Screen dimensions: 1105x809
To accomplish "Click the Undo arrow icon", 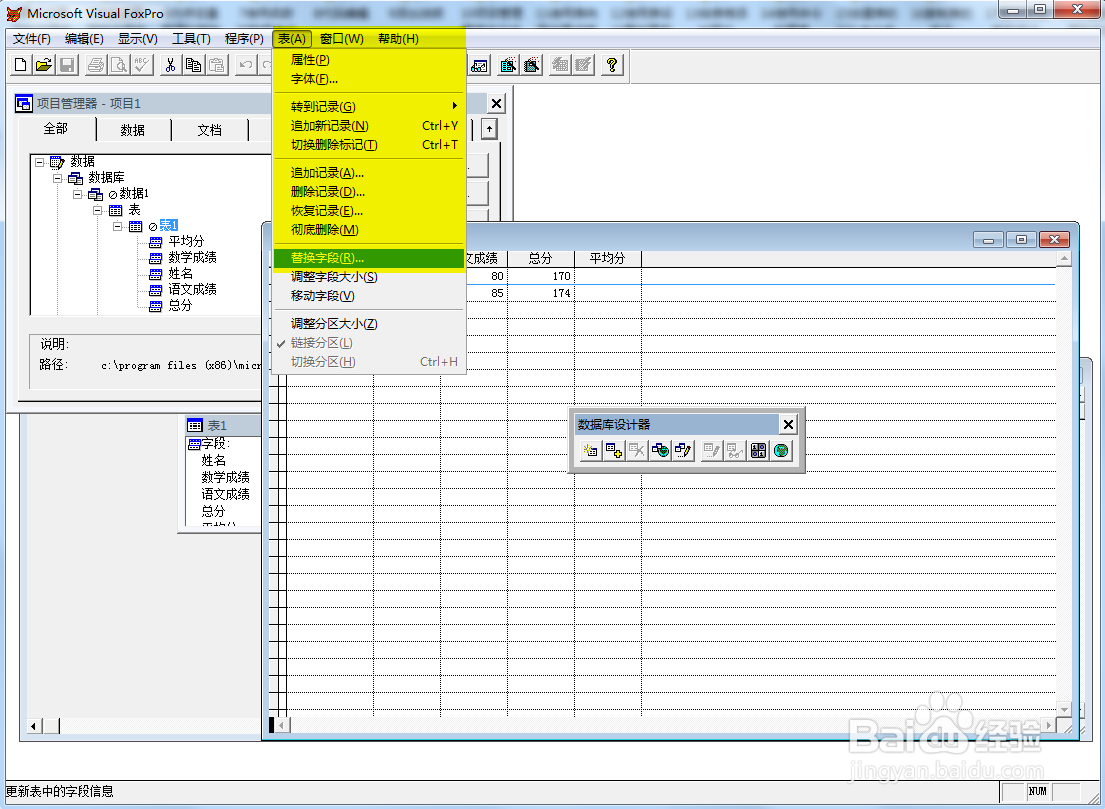I will [245, 65].
